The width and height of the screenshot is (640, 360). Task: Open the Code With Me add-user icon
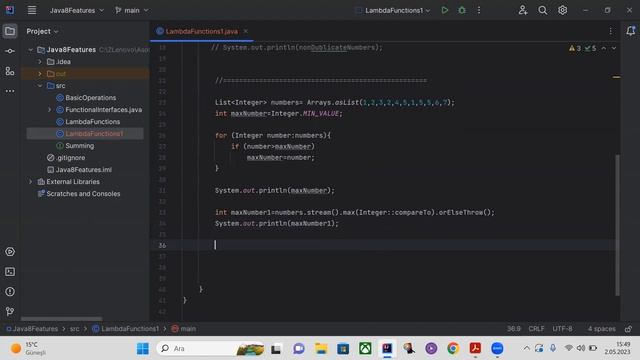coord(523,10)
